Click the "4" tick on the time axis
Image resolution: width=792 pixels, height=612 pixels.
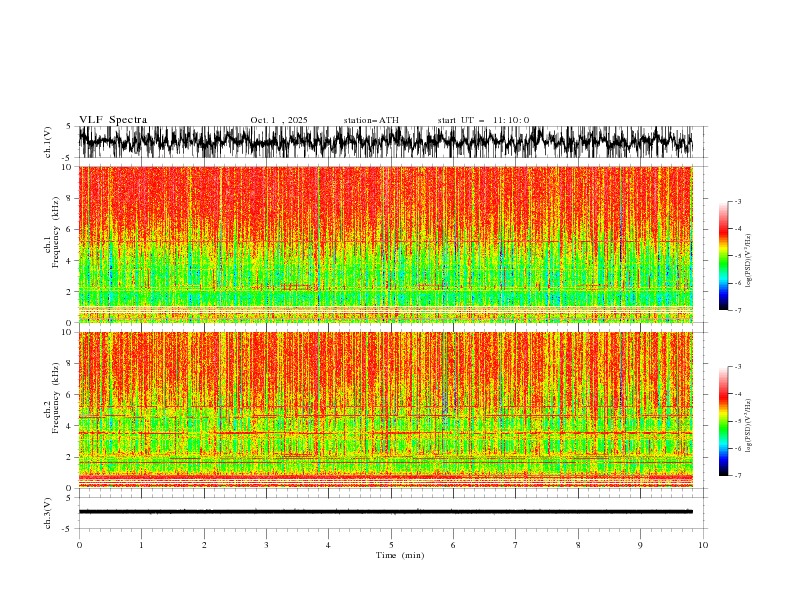(328, 545)
